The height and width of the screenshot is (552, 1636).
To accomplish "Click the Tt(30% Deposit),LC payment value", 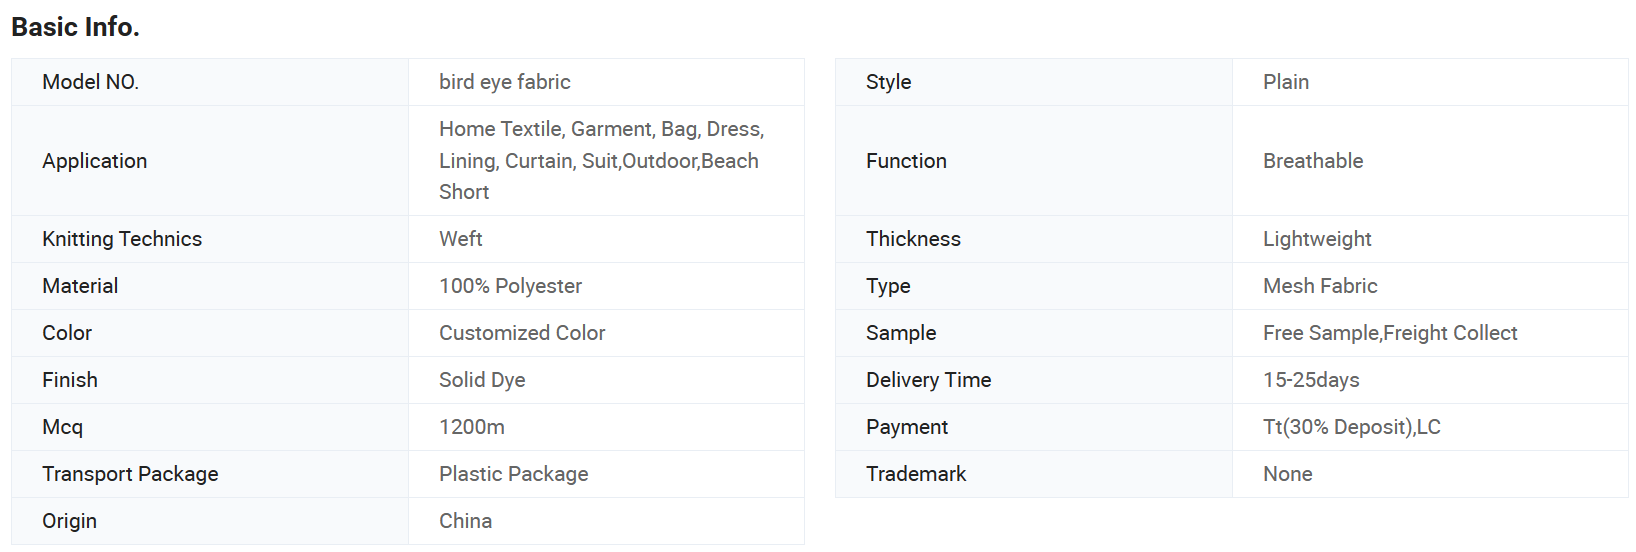I will [1351, 427].
